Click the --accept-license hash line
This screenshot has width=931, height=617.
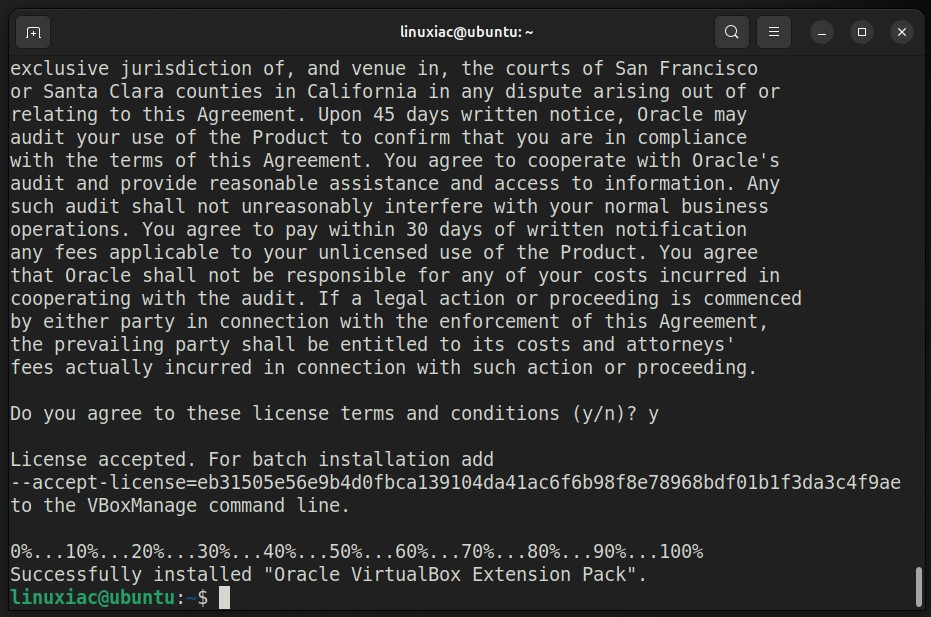click(455, 482)
